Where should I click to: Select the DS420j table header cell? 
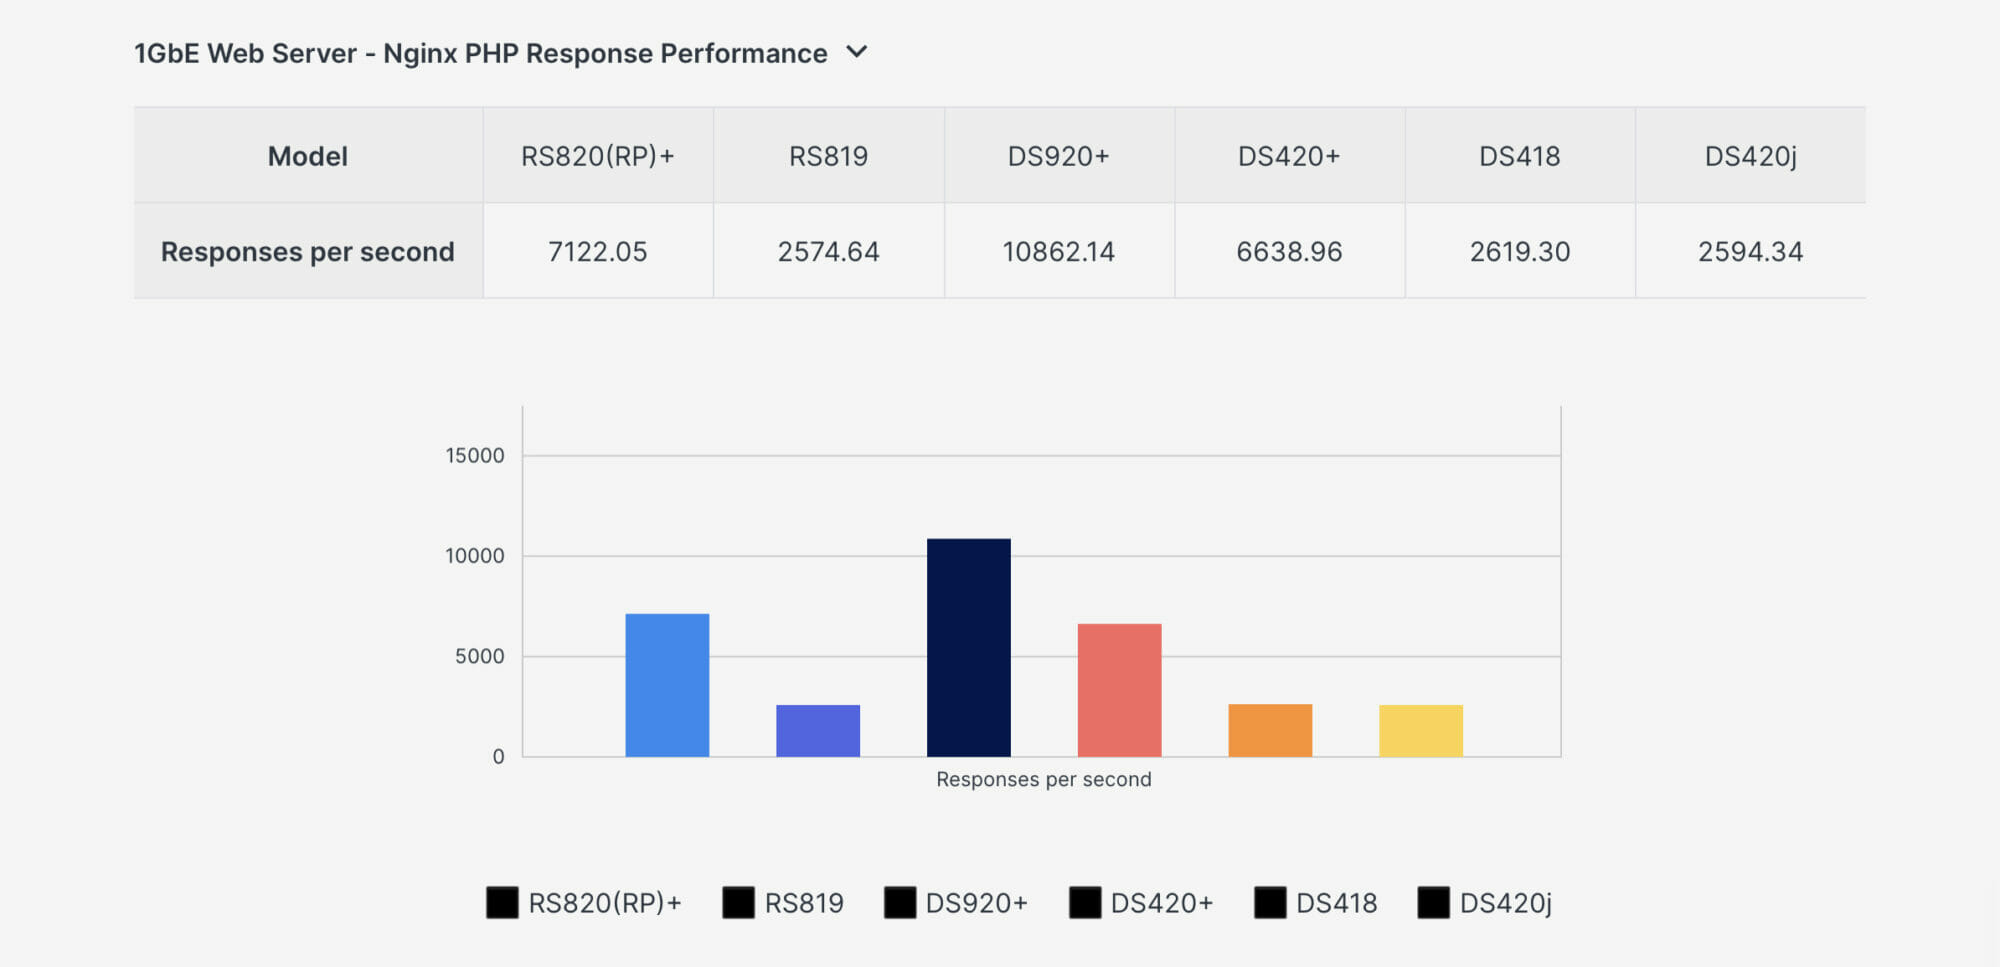coord(1751,156)
